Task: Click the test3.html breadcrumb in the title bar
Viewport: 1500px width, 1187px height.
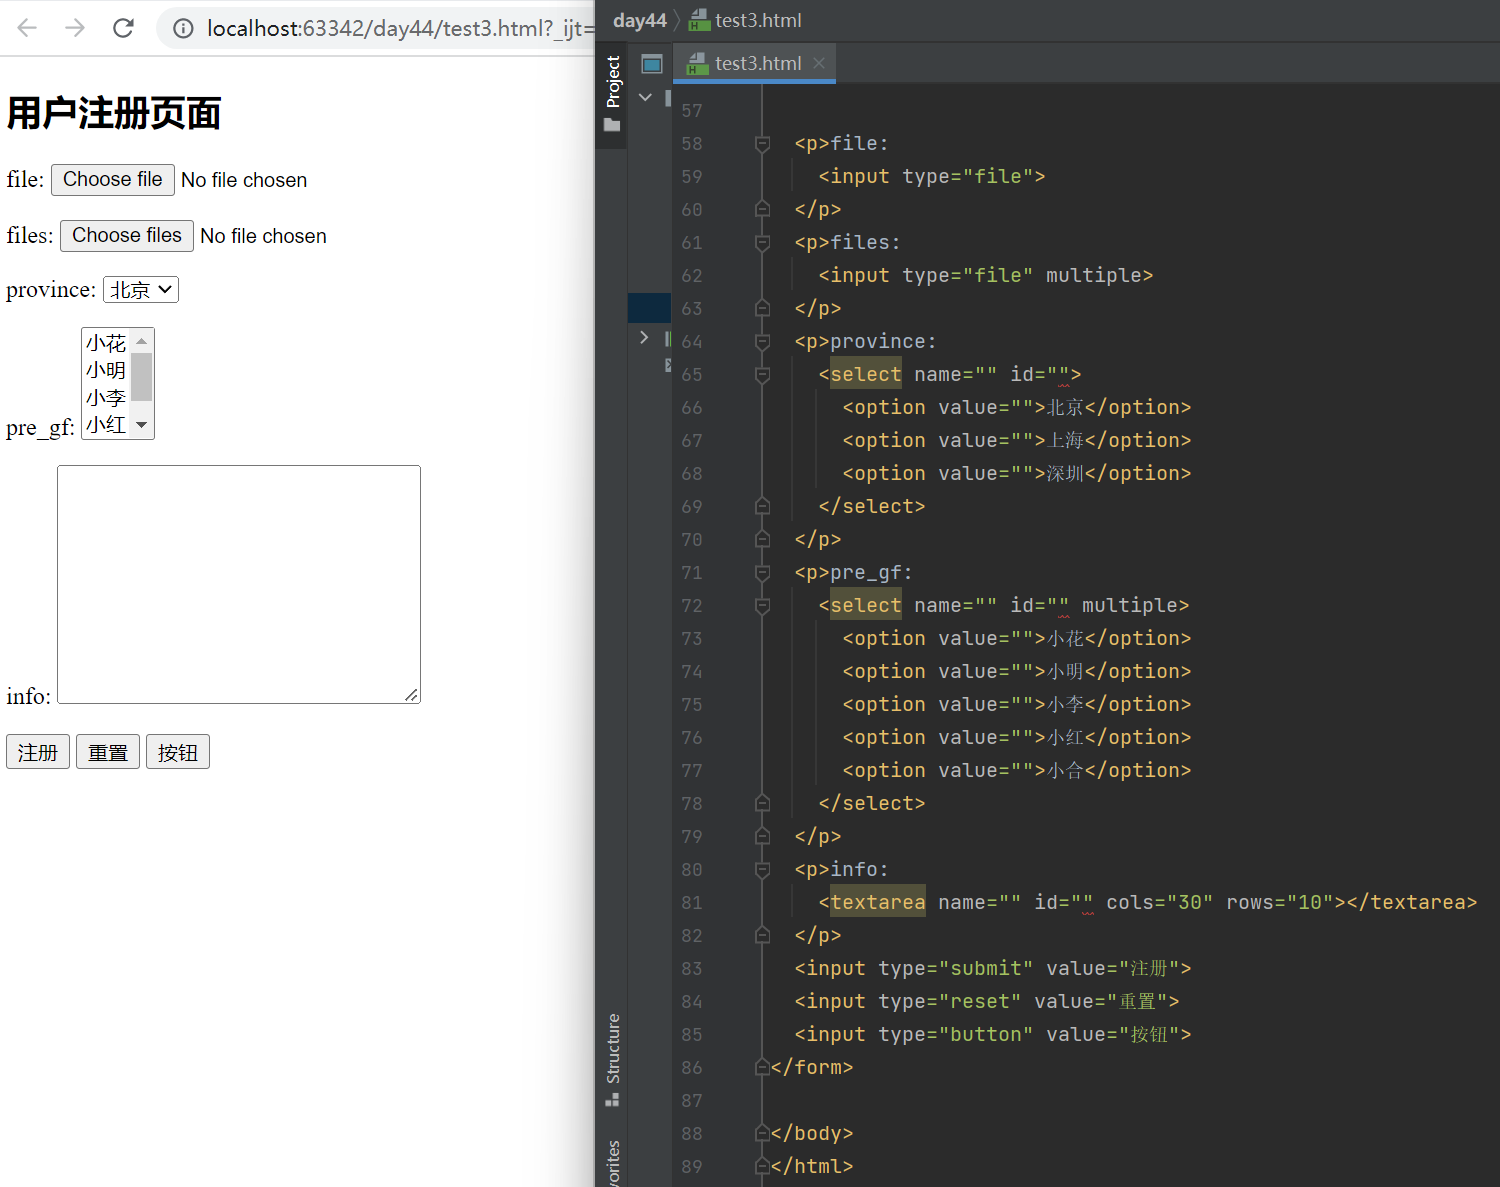Action: point(746,20)
